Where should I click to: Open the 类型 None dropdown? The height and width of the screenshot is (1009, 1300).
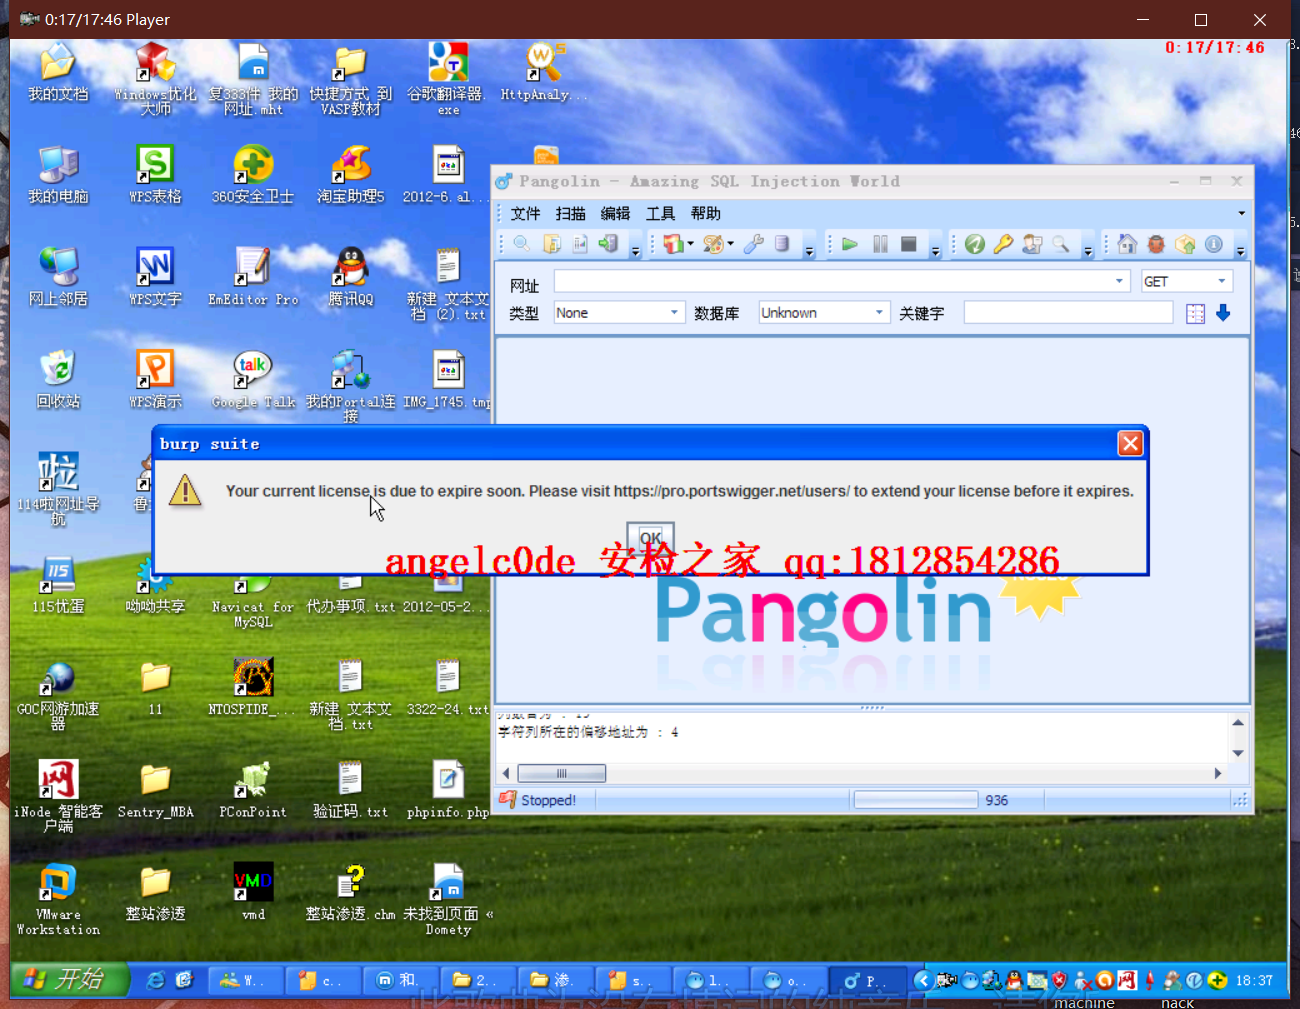tap(619, 313)
